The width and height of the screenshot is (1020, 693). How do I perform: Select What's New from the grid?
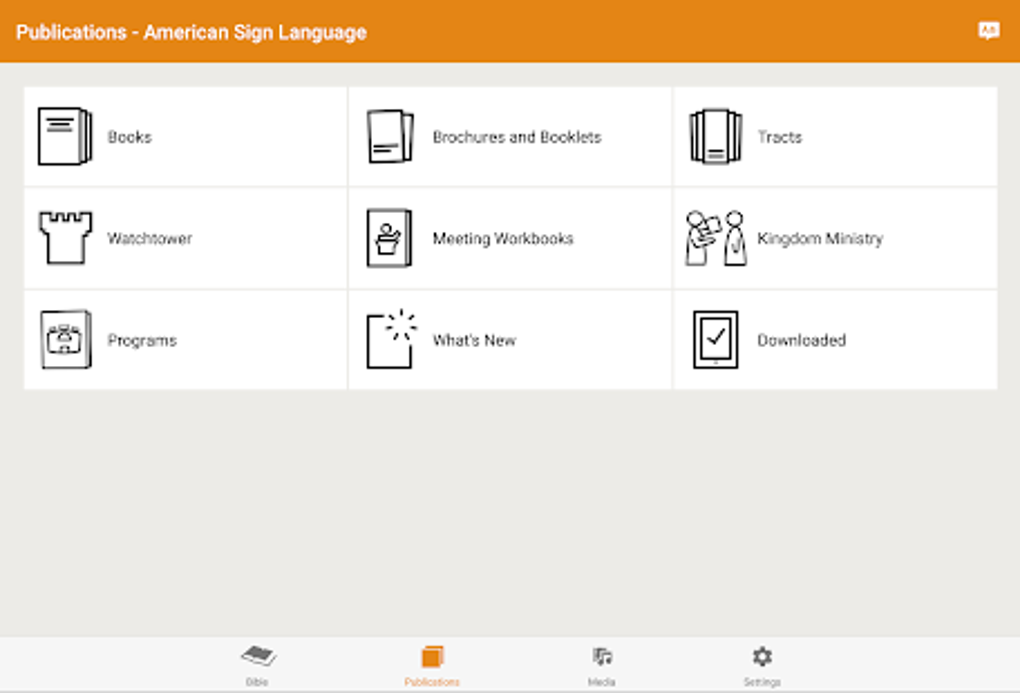click(x=472, y=339)
